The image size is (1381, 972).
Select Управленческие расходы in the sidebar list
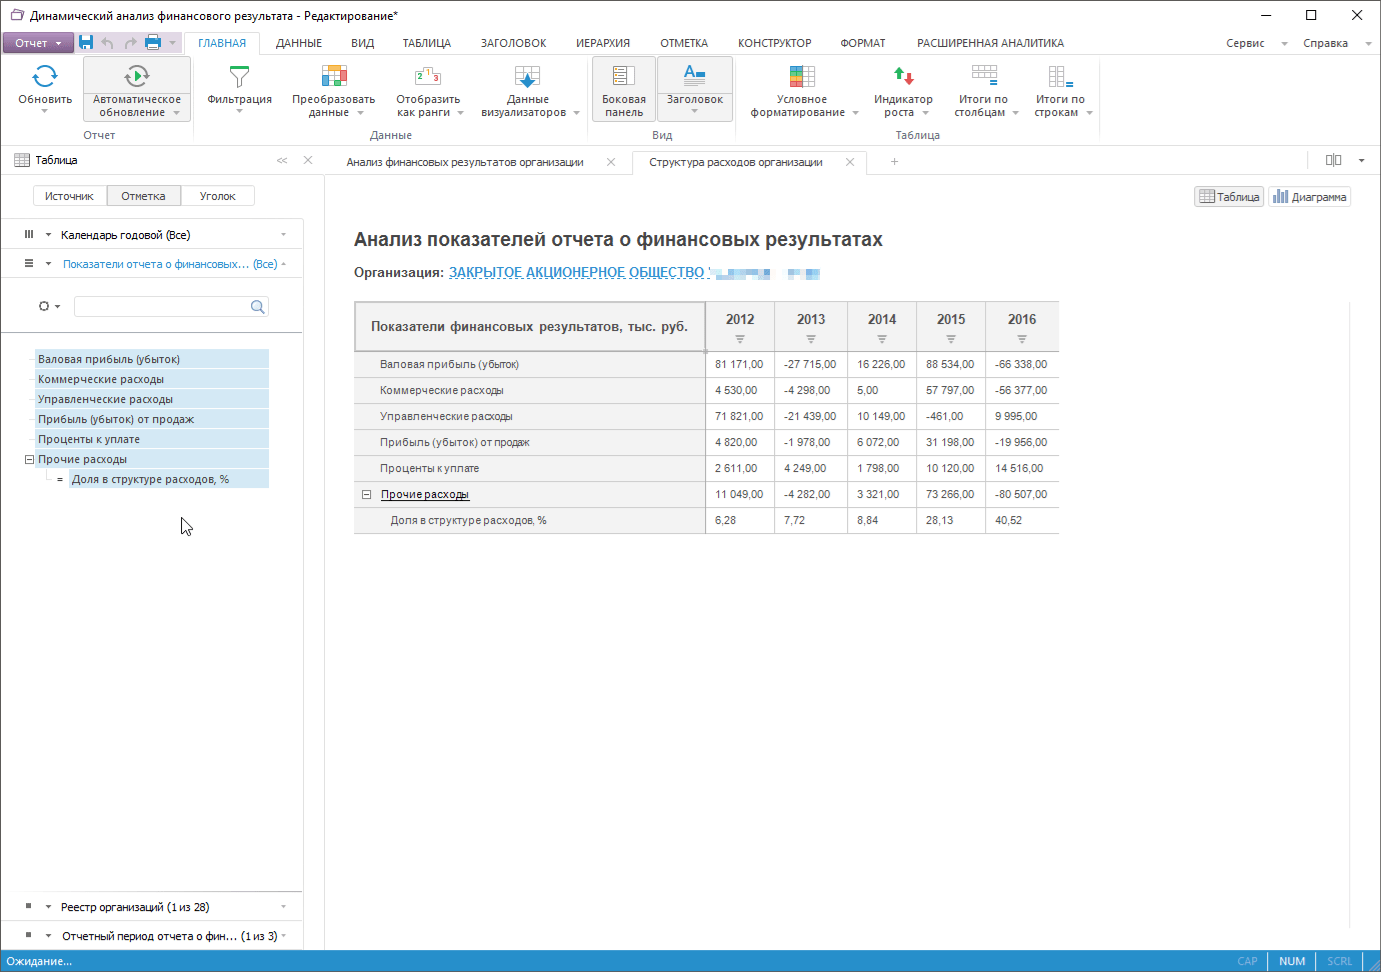[105, 399]
